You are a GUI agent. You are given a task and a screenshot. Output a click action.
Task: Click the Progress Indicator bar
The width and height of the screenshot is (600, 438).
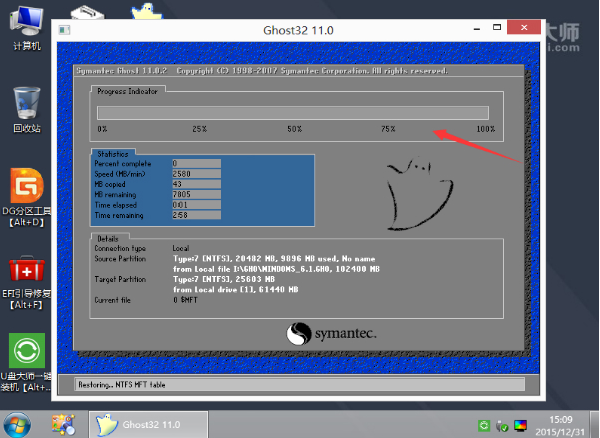point(292,113)
